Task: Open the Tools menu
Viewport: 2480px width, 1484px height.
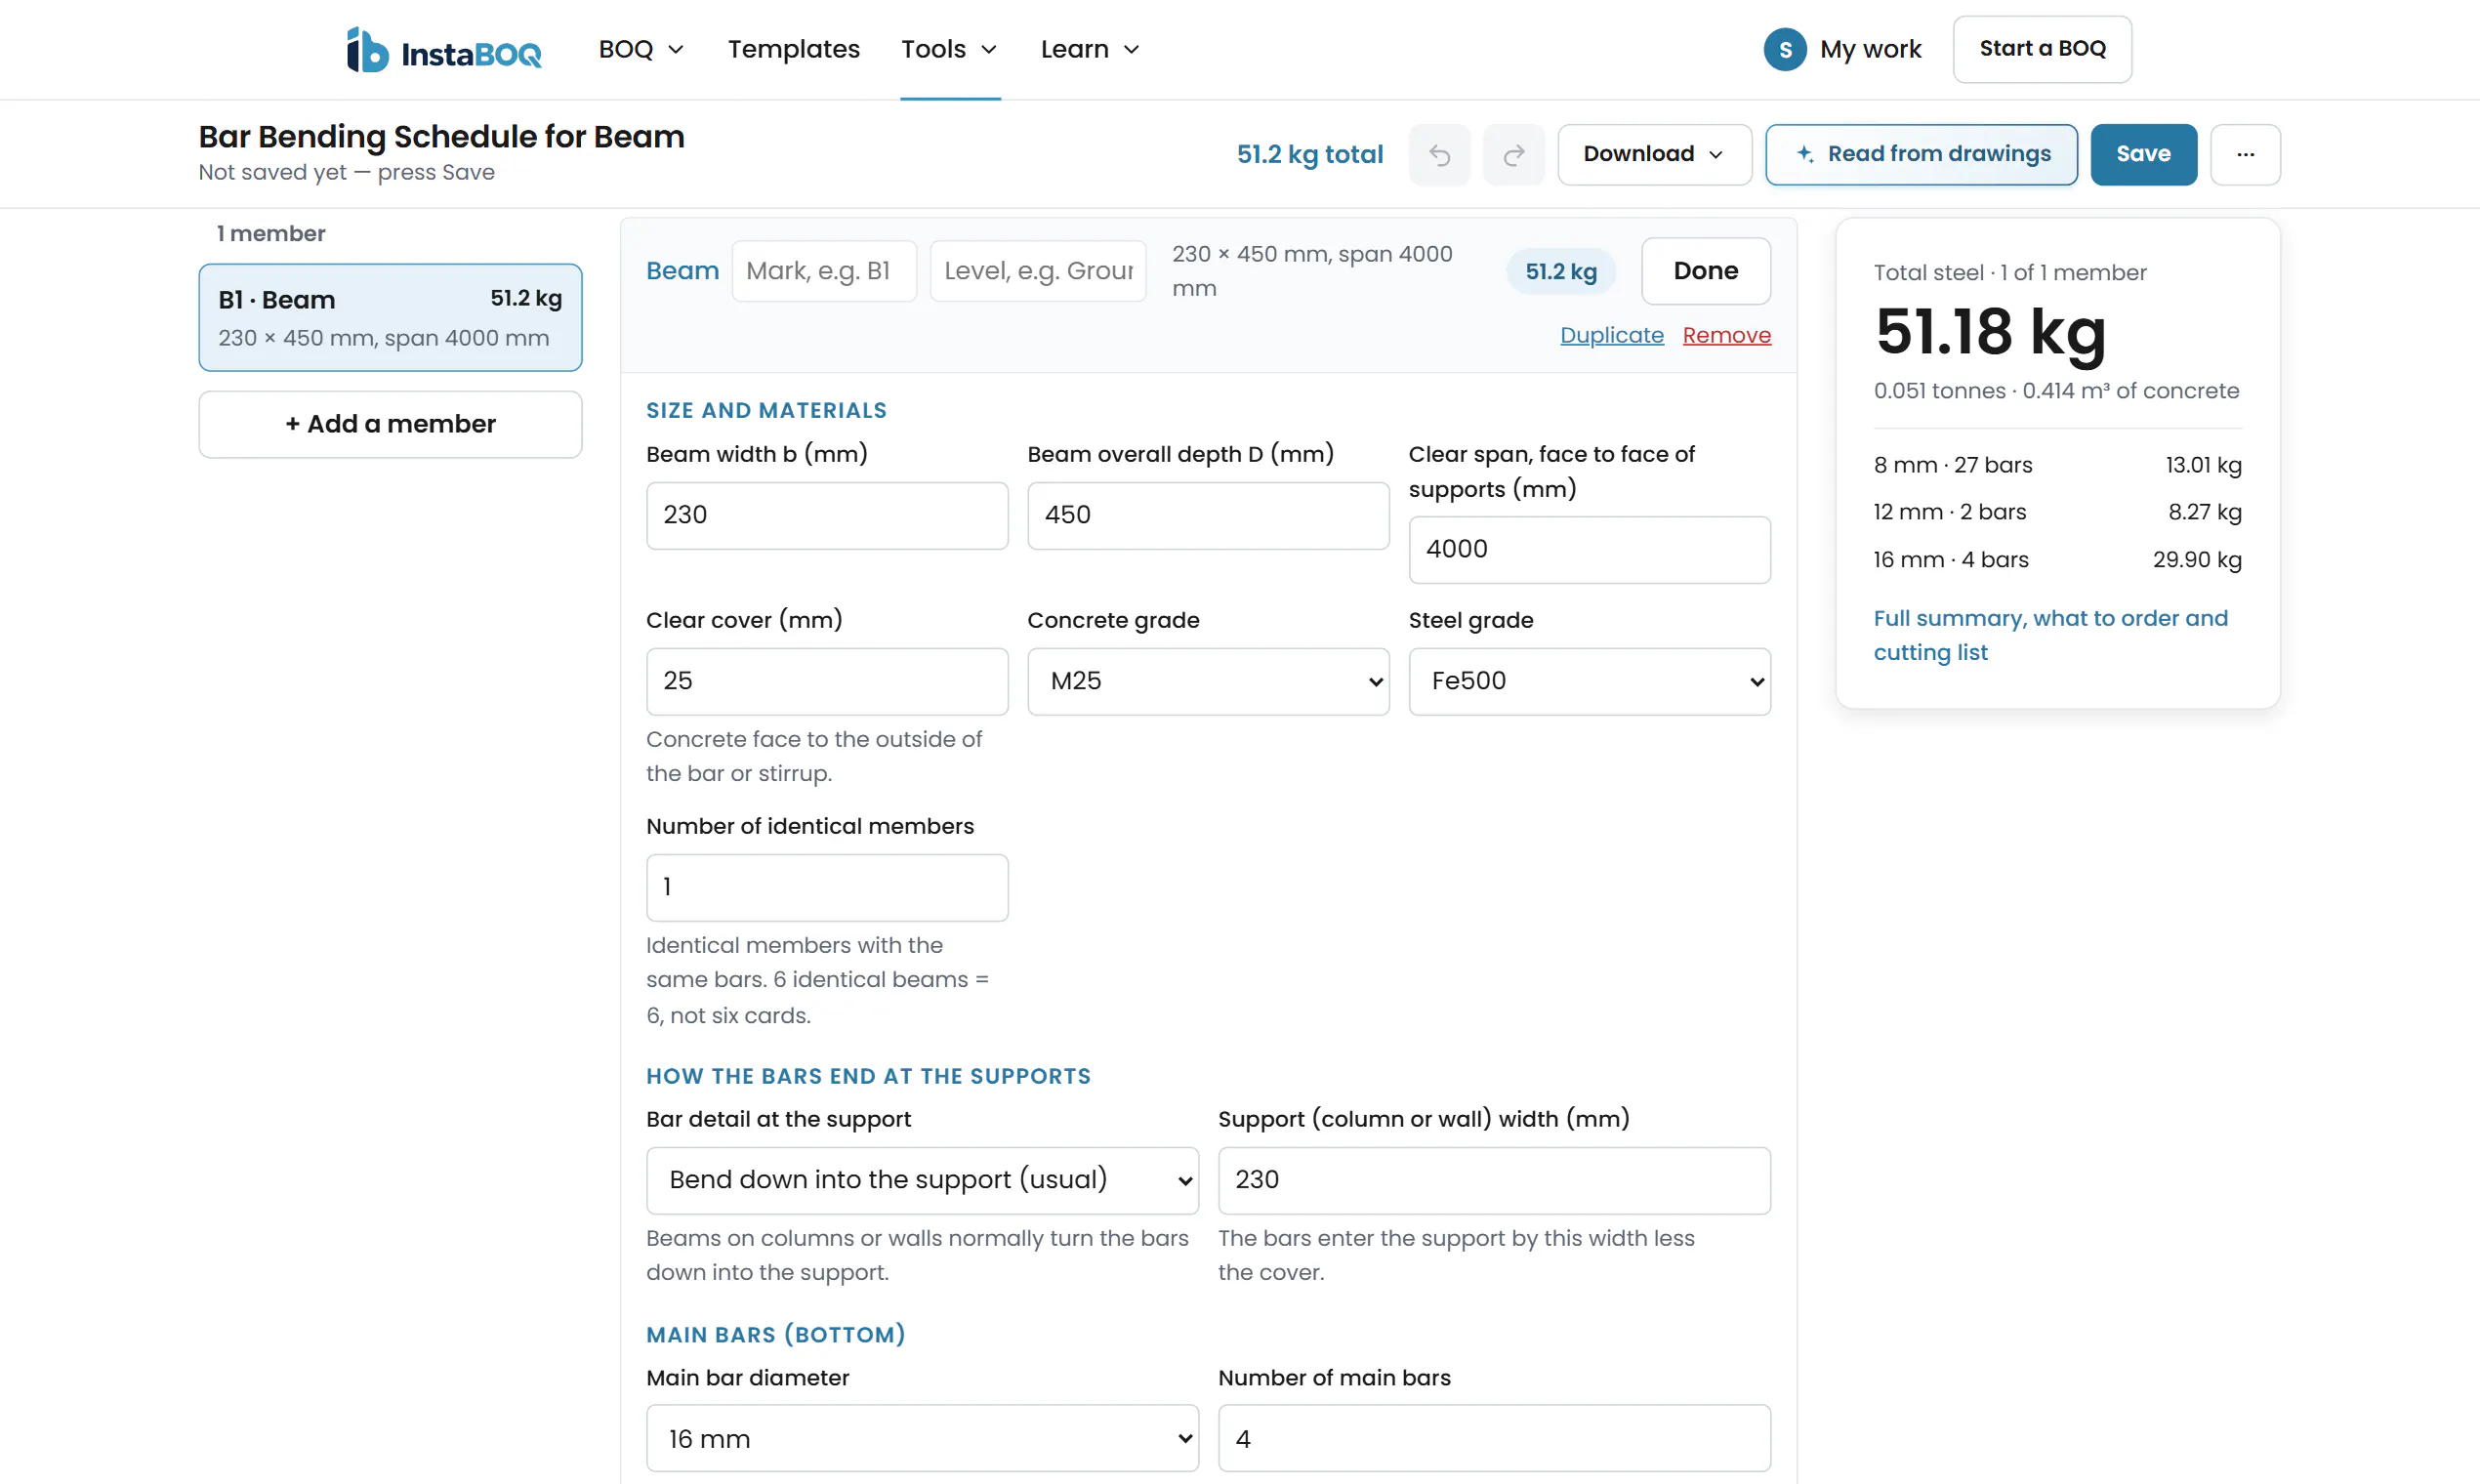Action: tap(949, 49)
